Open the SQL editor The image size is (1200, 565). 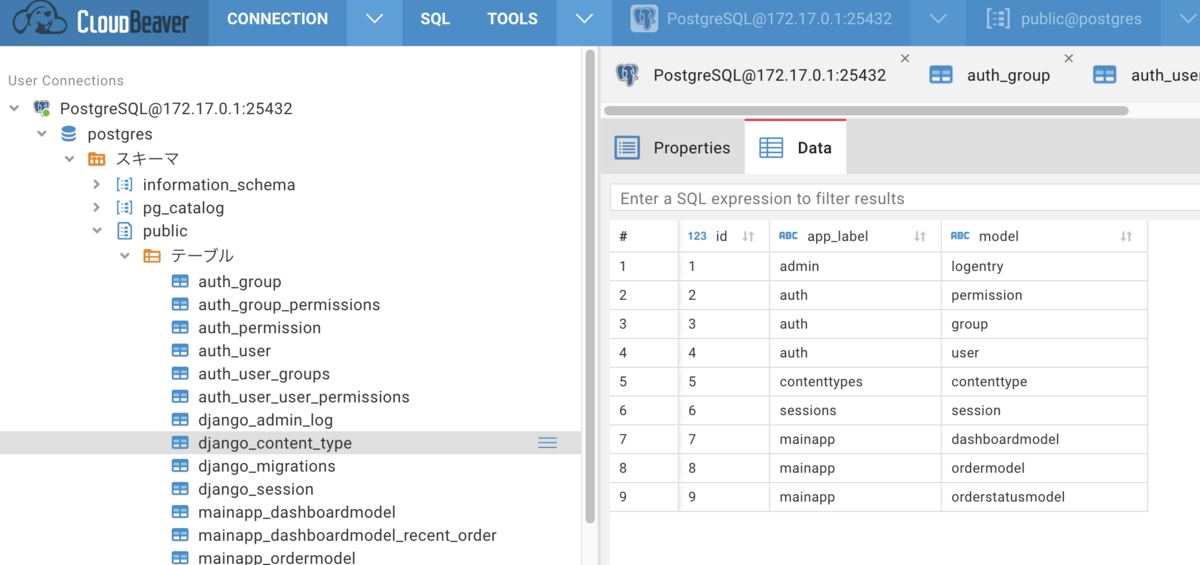435,19
